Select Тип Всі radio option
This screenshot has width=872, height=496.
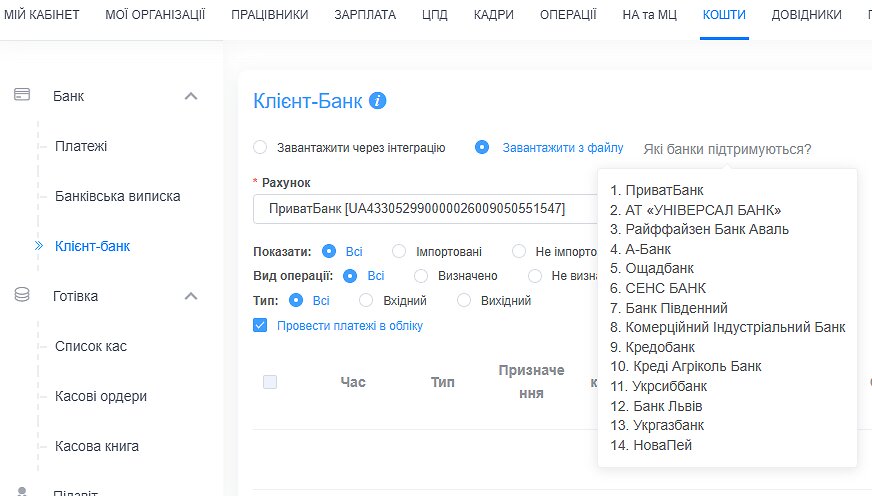[x=296, y=300]
